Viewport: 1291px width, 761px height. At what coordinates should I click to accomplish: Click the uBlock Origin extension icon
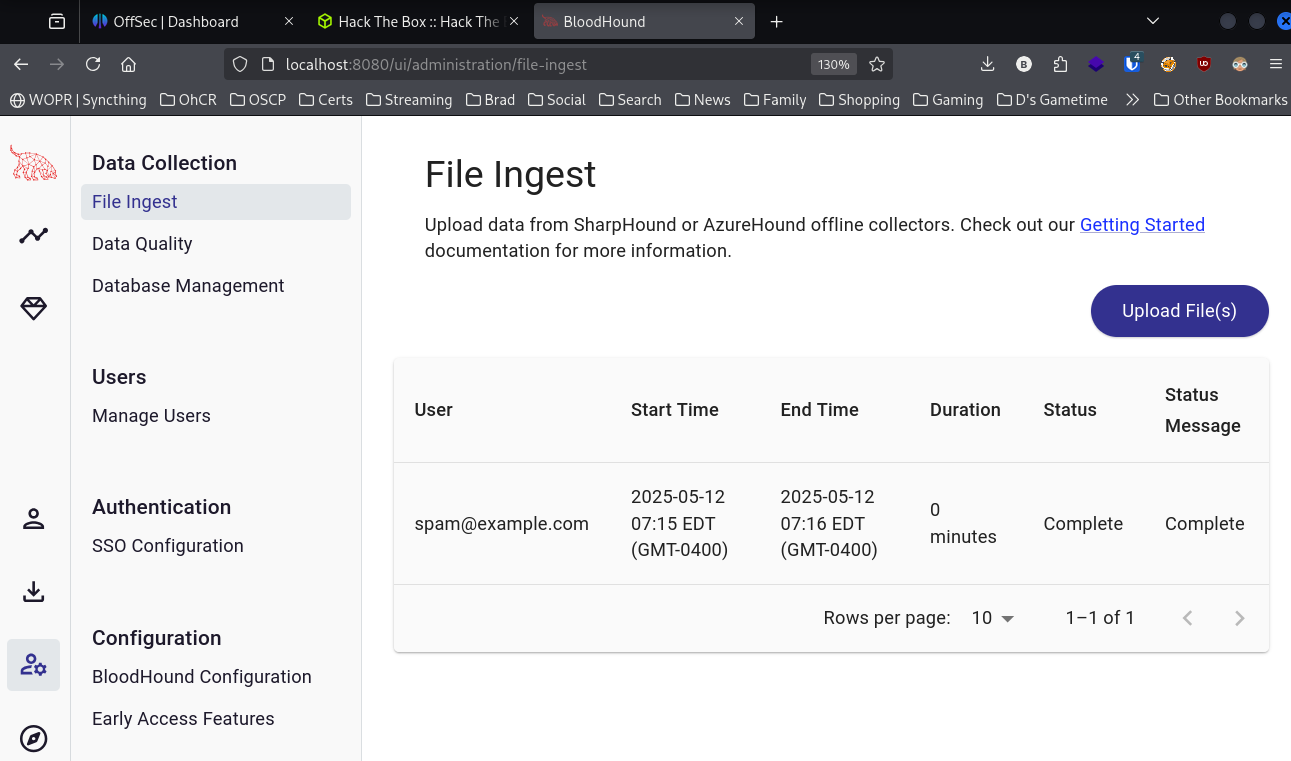[1204, 64]
